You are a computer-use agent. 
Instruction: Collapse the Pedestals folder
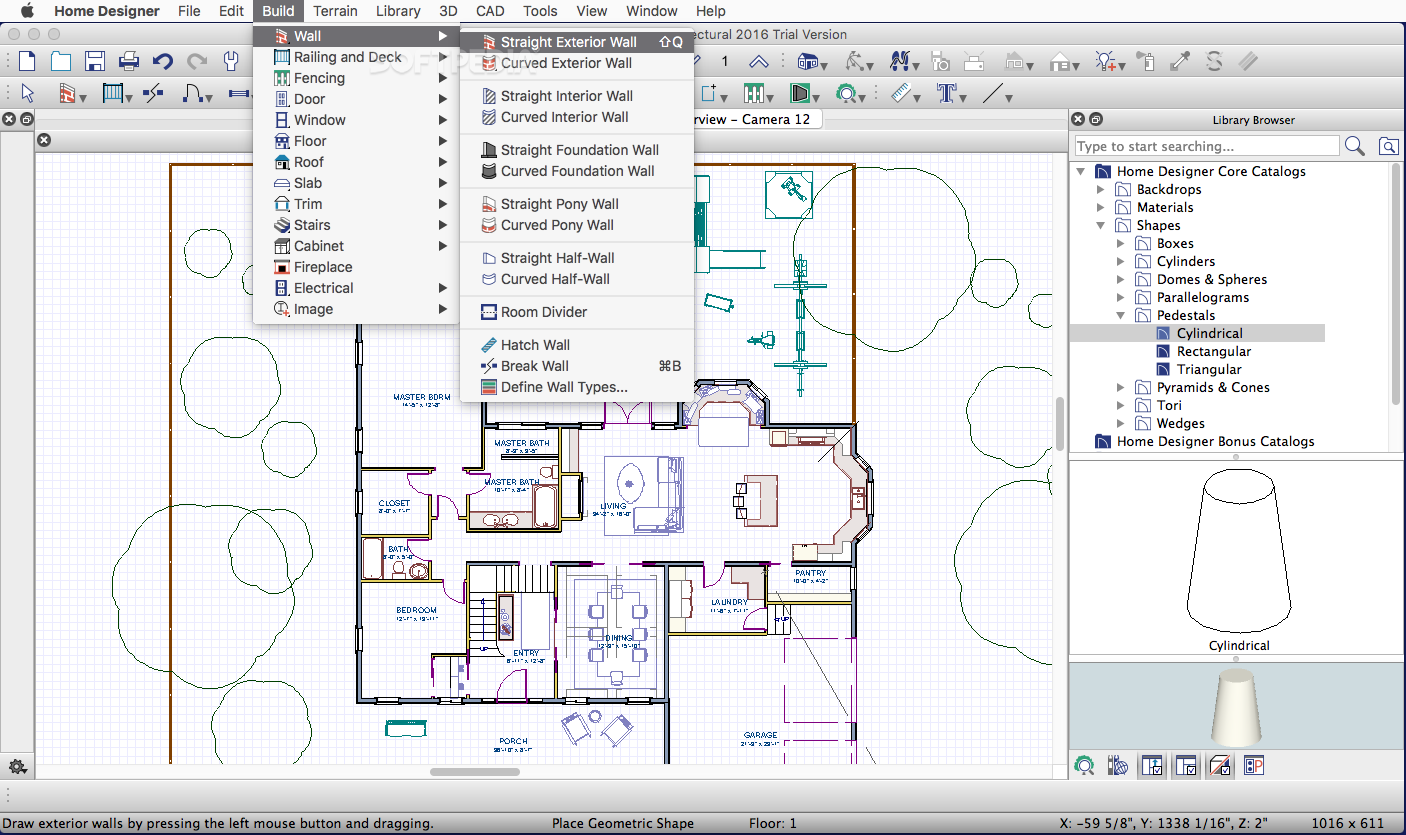tap(1121, 315)
